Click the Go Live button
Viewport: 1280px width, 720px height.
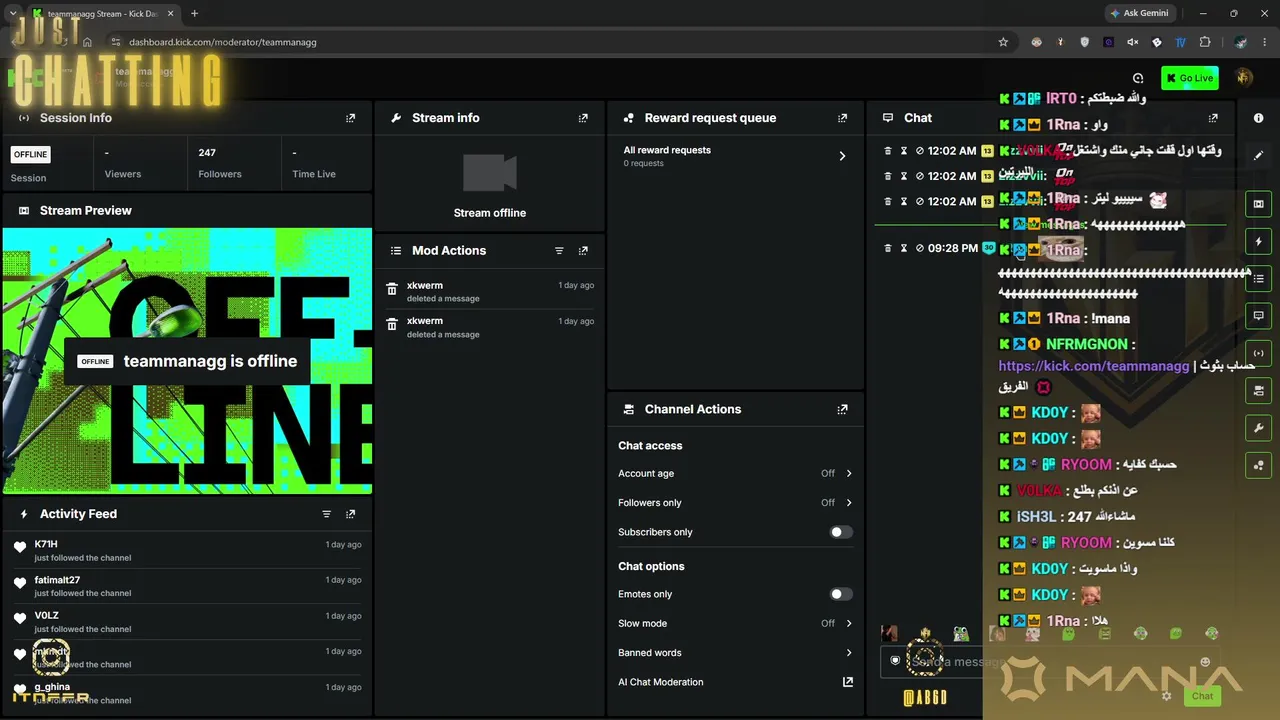click(1189, 78)
